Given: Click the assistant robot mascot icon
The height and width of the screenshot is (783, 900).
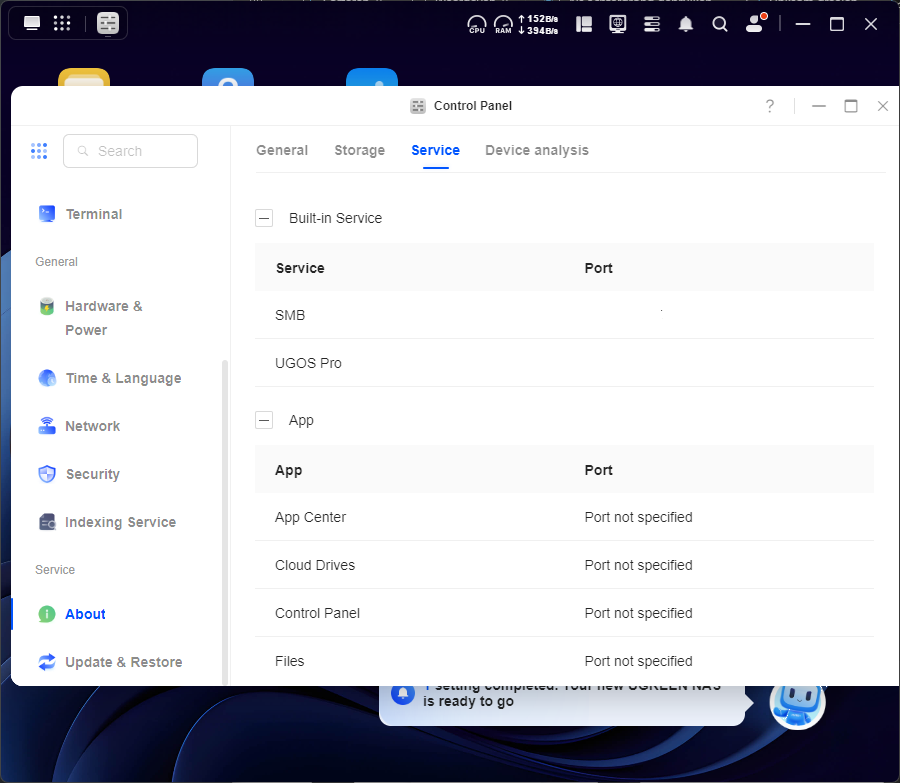Looking at the screenshot, I should [x=797, y=702].
